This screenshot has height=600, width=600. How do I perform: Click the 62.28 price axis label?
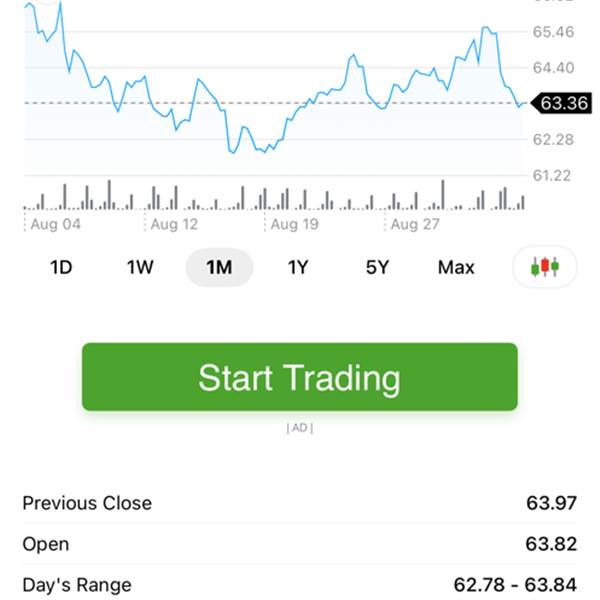tap(553, 140)
